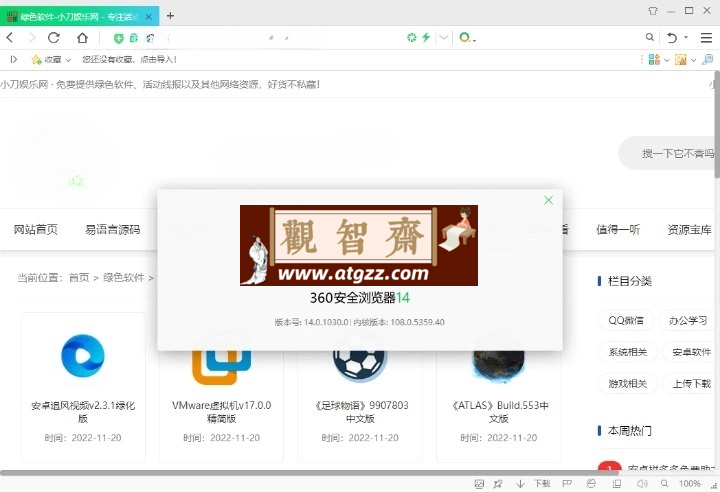Click the 绿色软件 breadcrumb link
The height and width of the screenshot is (492, 720).
tap(124, 277)
